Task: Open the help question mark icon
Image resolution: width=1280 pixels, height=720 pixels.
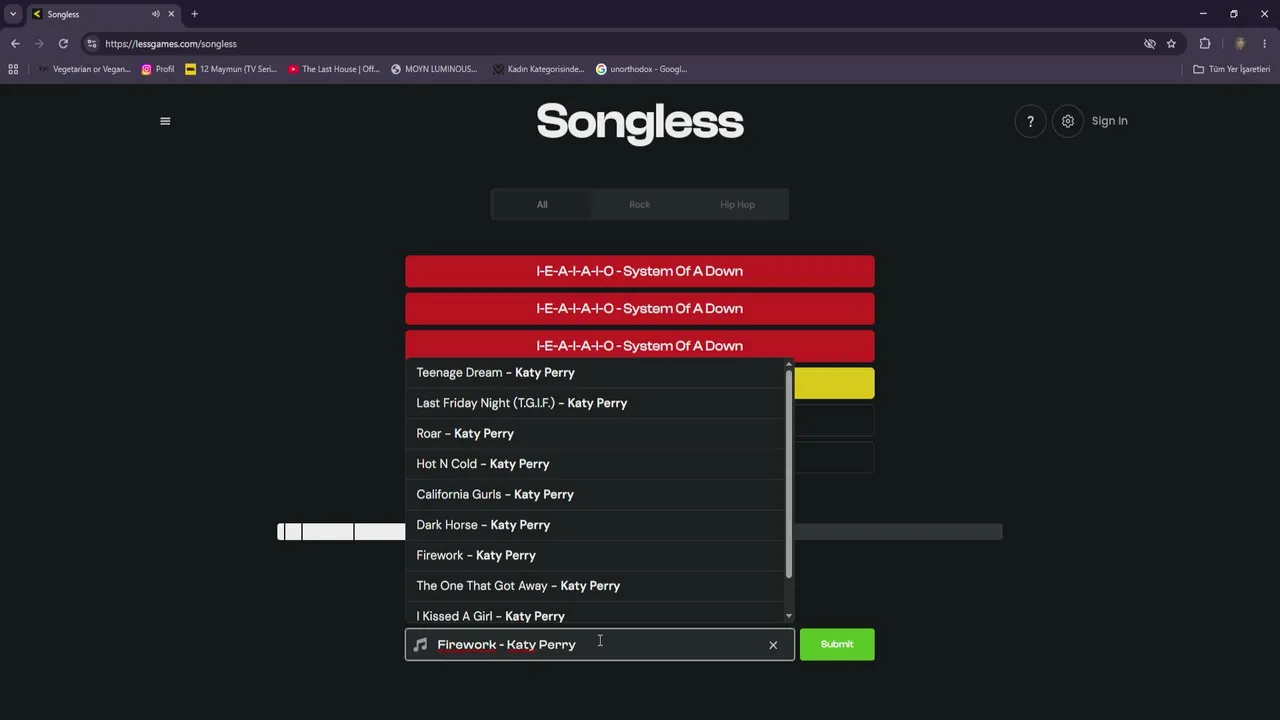Action: click(x=1030, y=121)
